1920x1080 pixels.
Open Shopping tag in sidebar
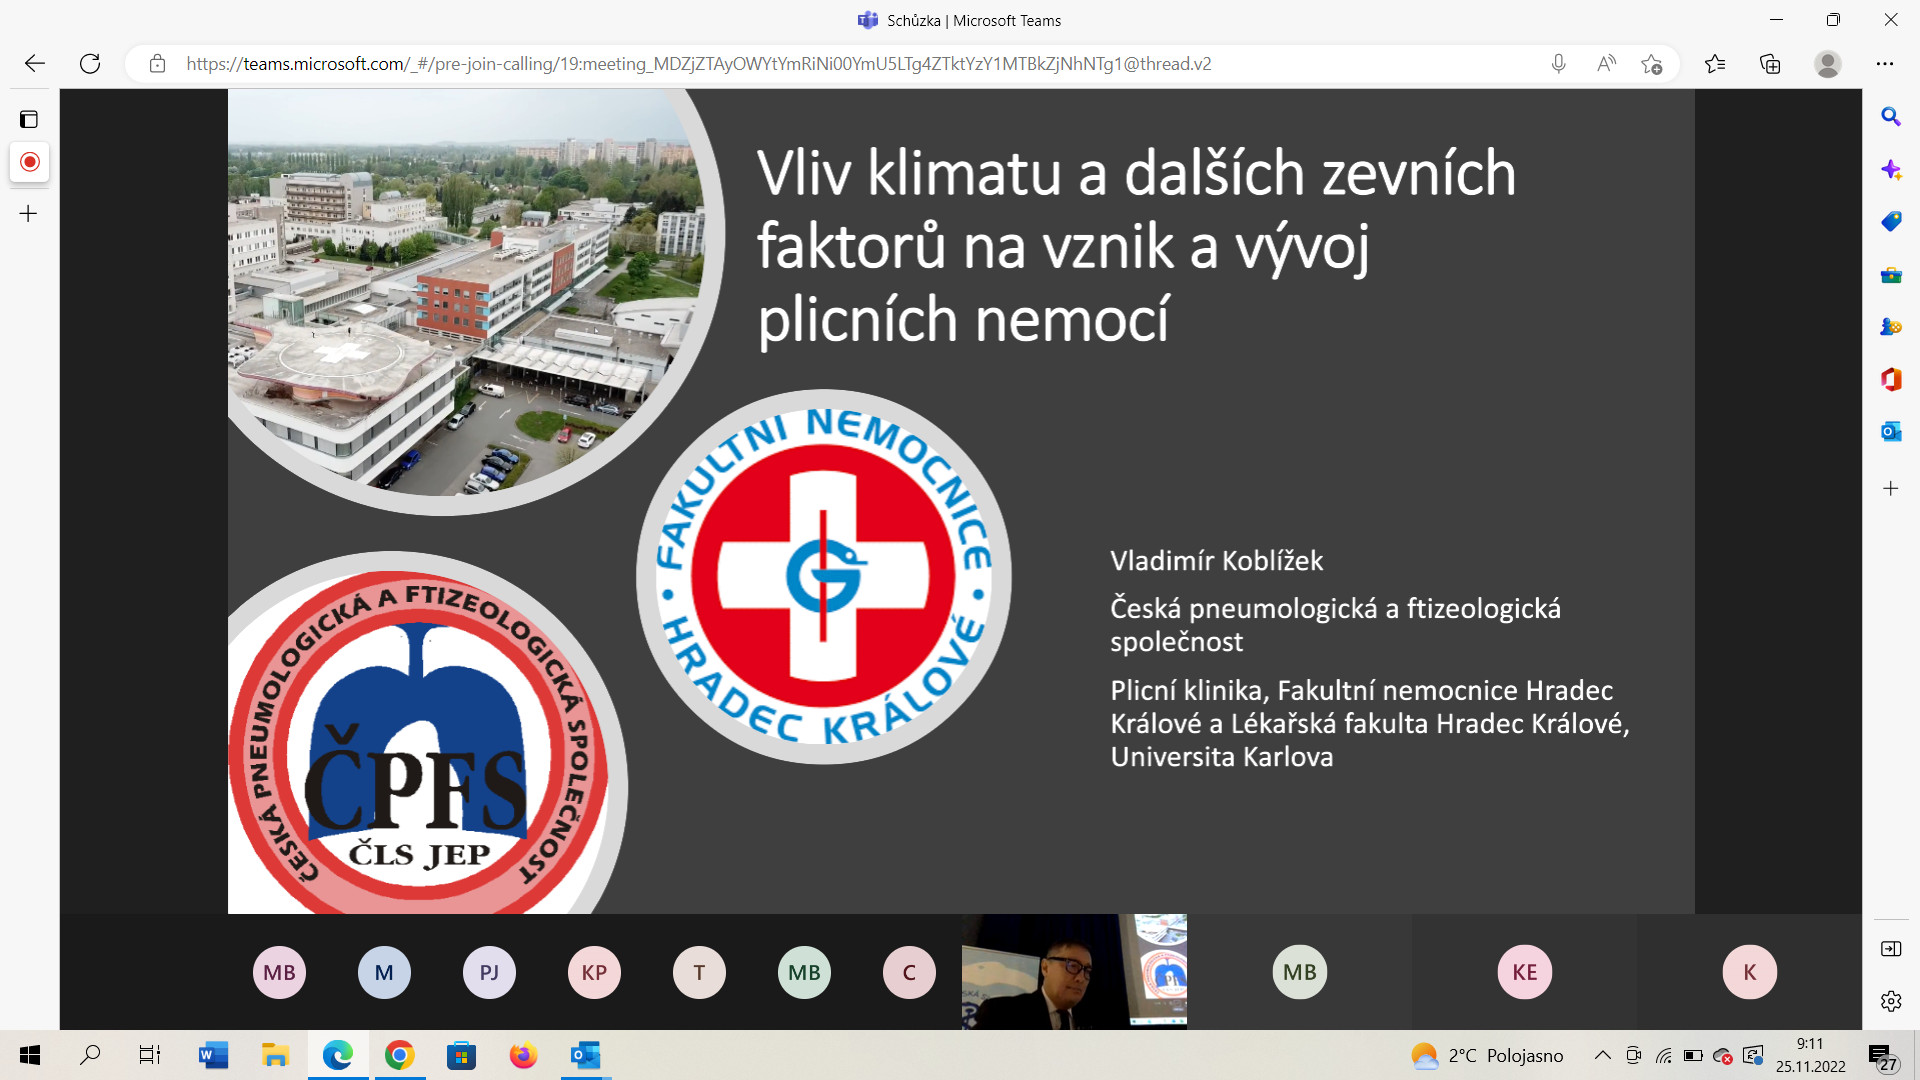click(x=1890, y=221)
